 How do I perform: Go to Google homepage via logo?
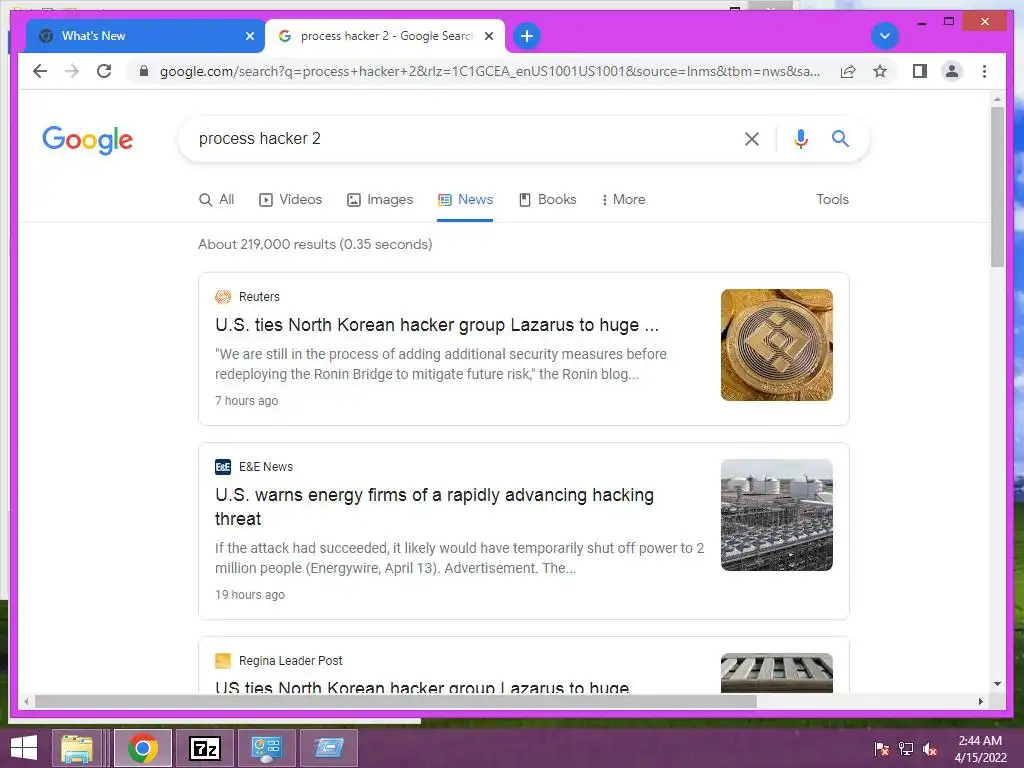click(88, 139)
